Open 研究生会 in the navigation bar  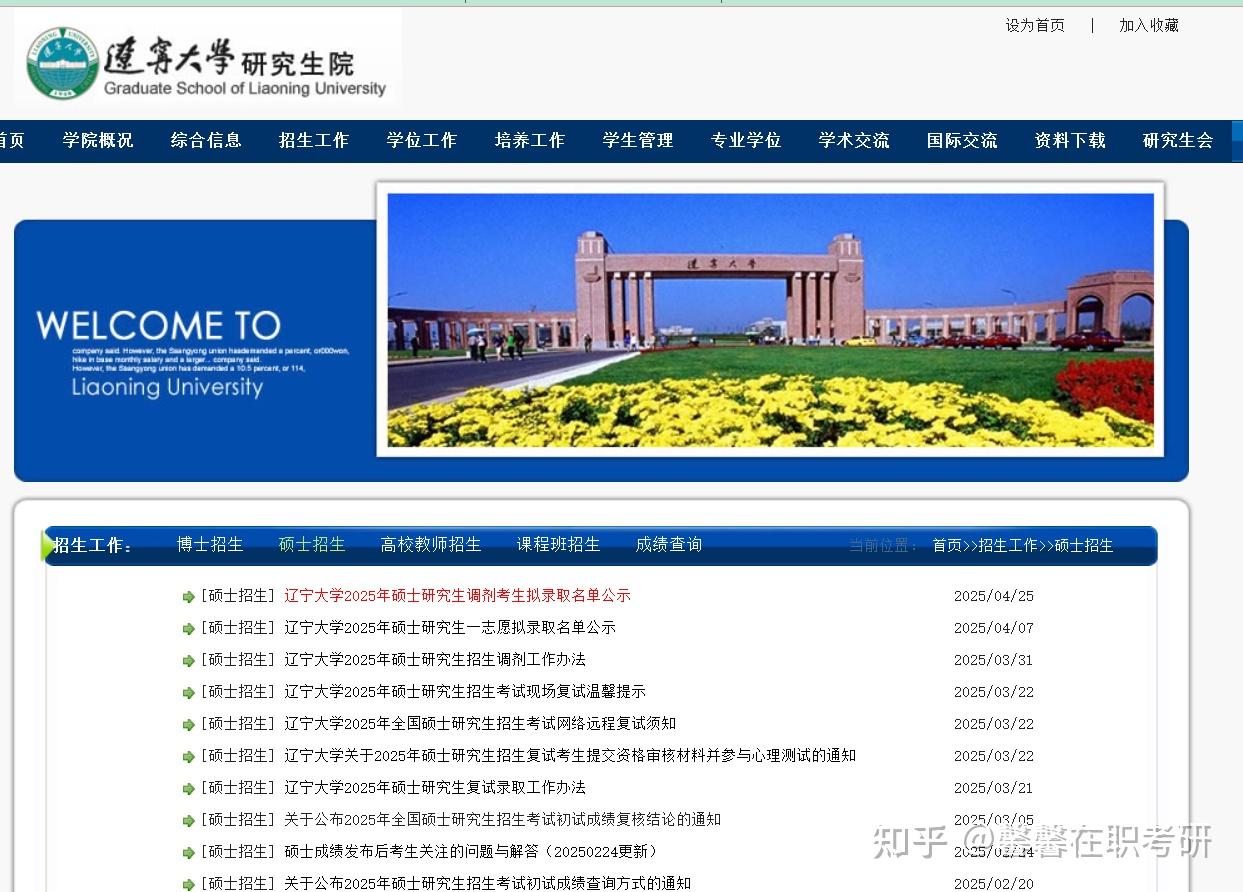[x=1178, y=141]
